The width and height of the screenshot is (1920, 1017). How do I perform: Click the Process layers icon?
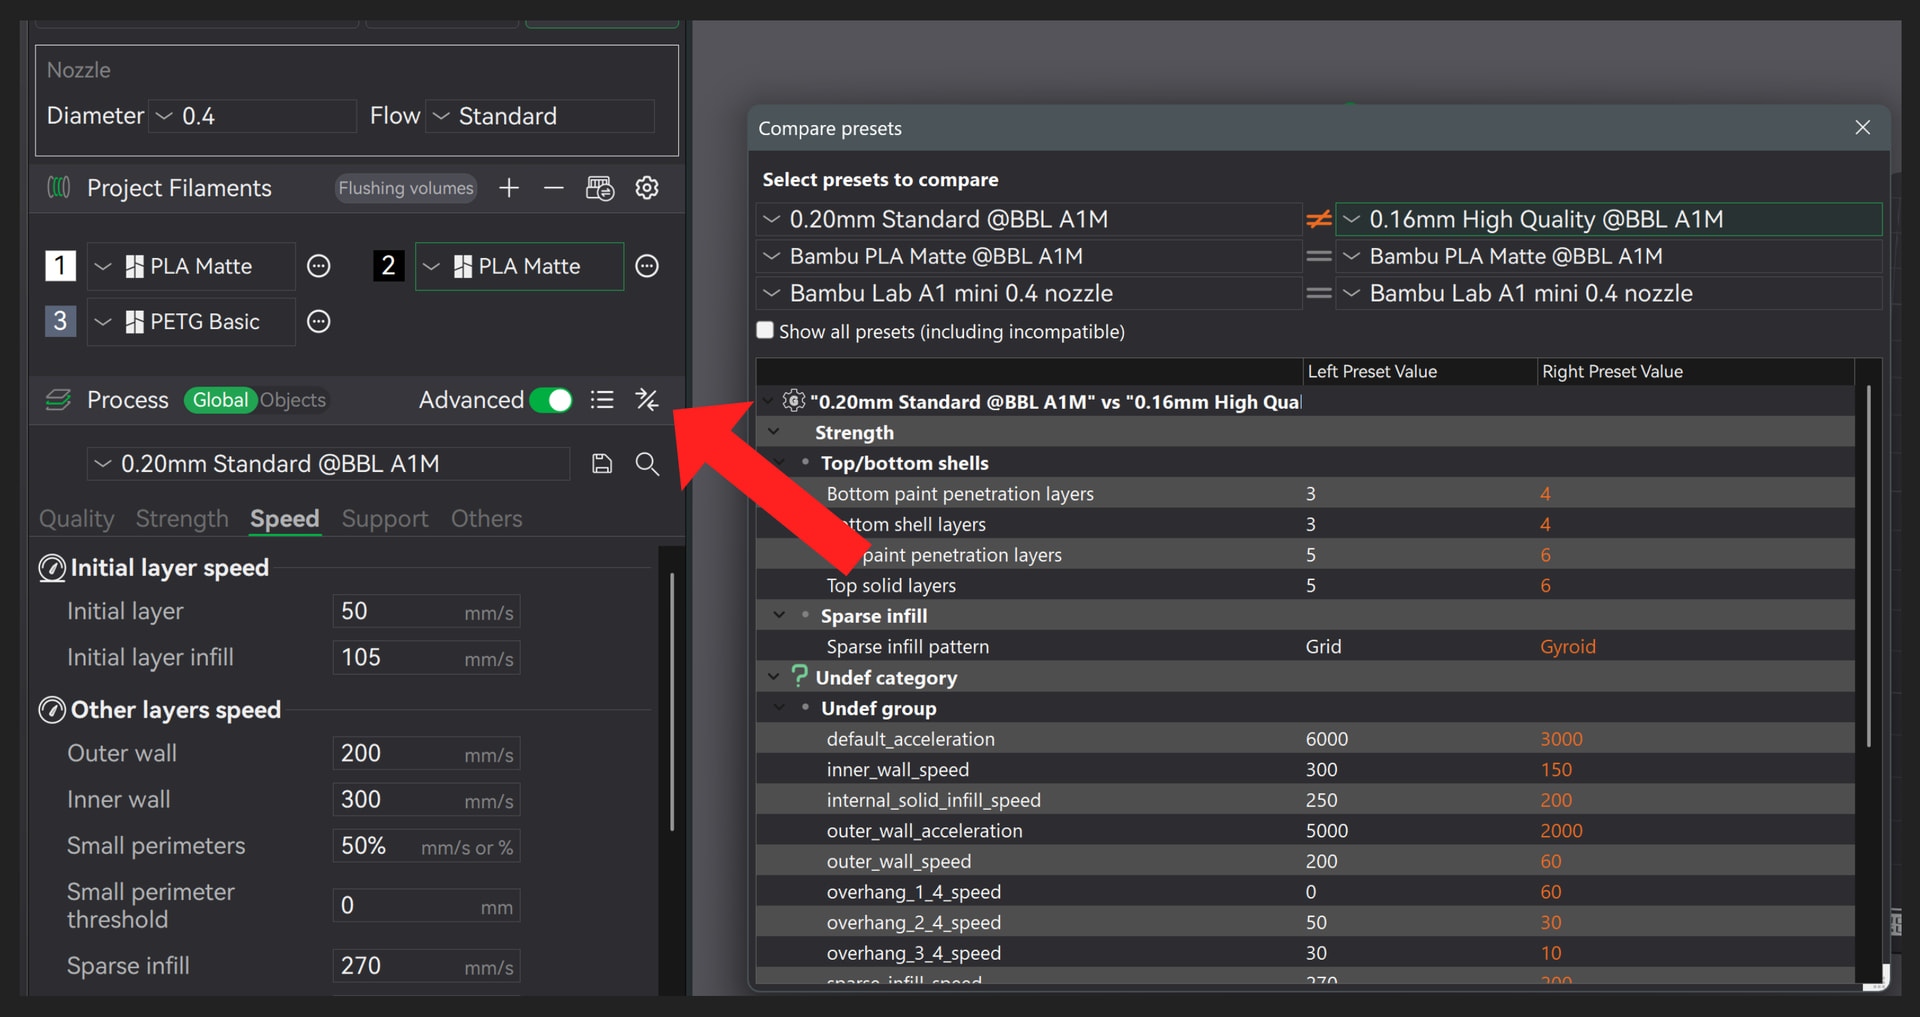[x=59, y=400]
